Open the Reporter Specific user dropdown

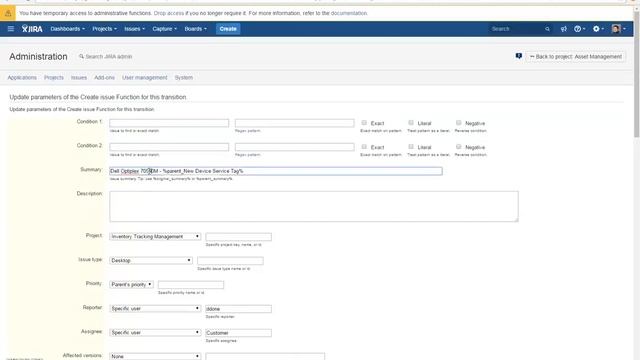click(155, 308)
